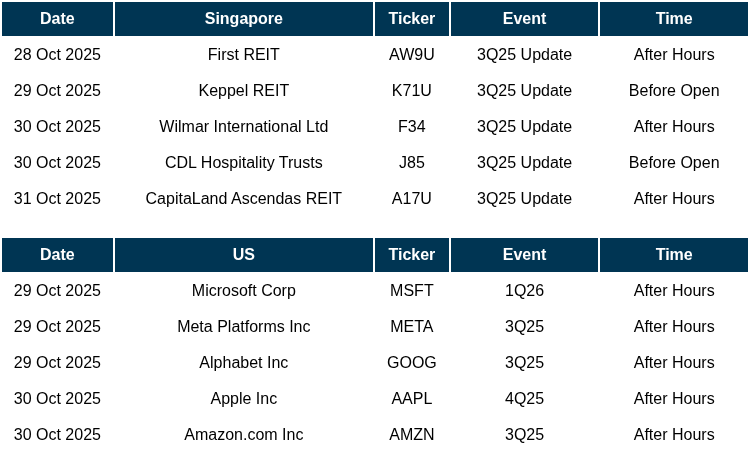Select the 28 Oct 2025 date cell
The height and width of the screenshot is (454, 750).
pos(57,55)
